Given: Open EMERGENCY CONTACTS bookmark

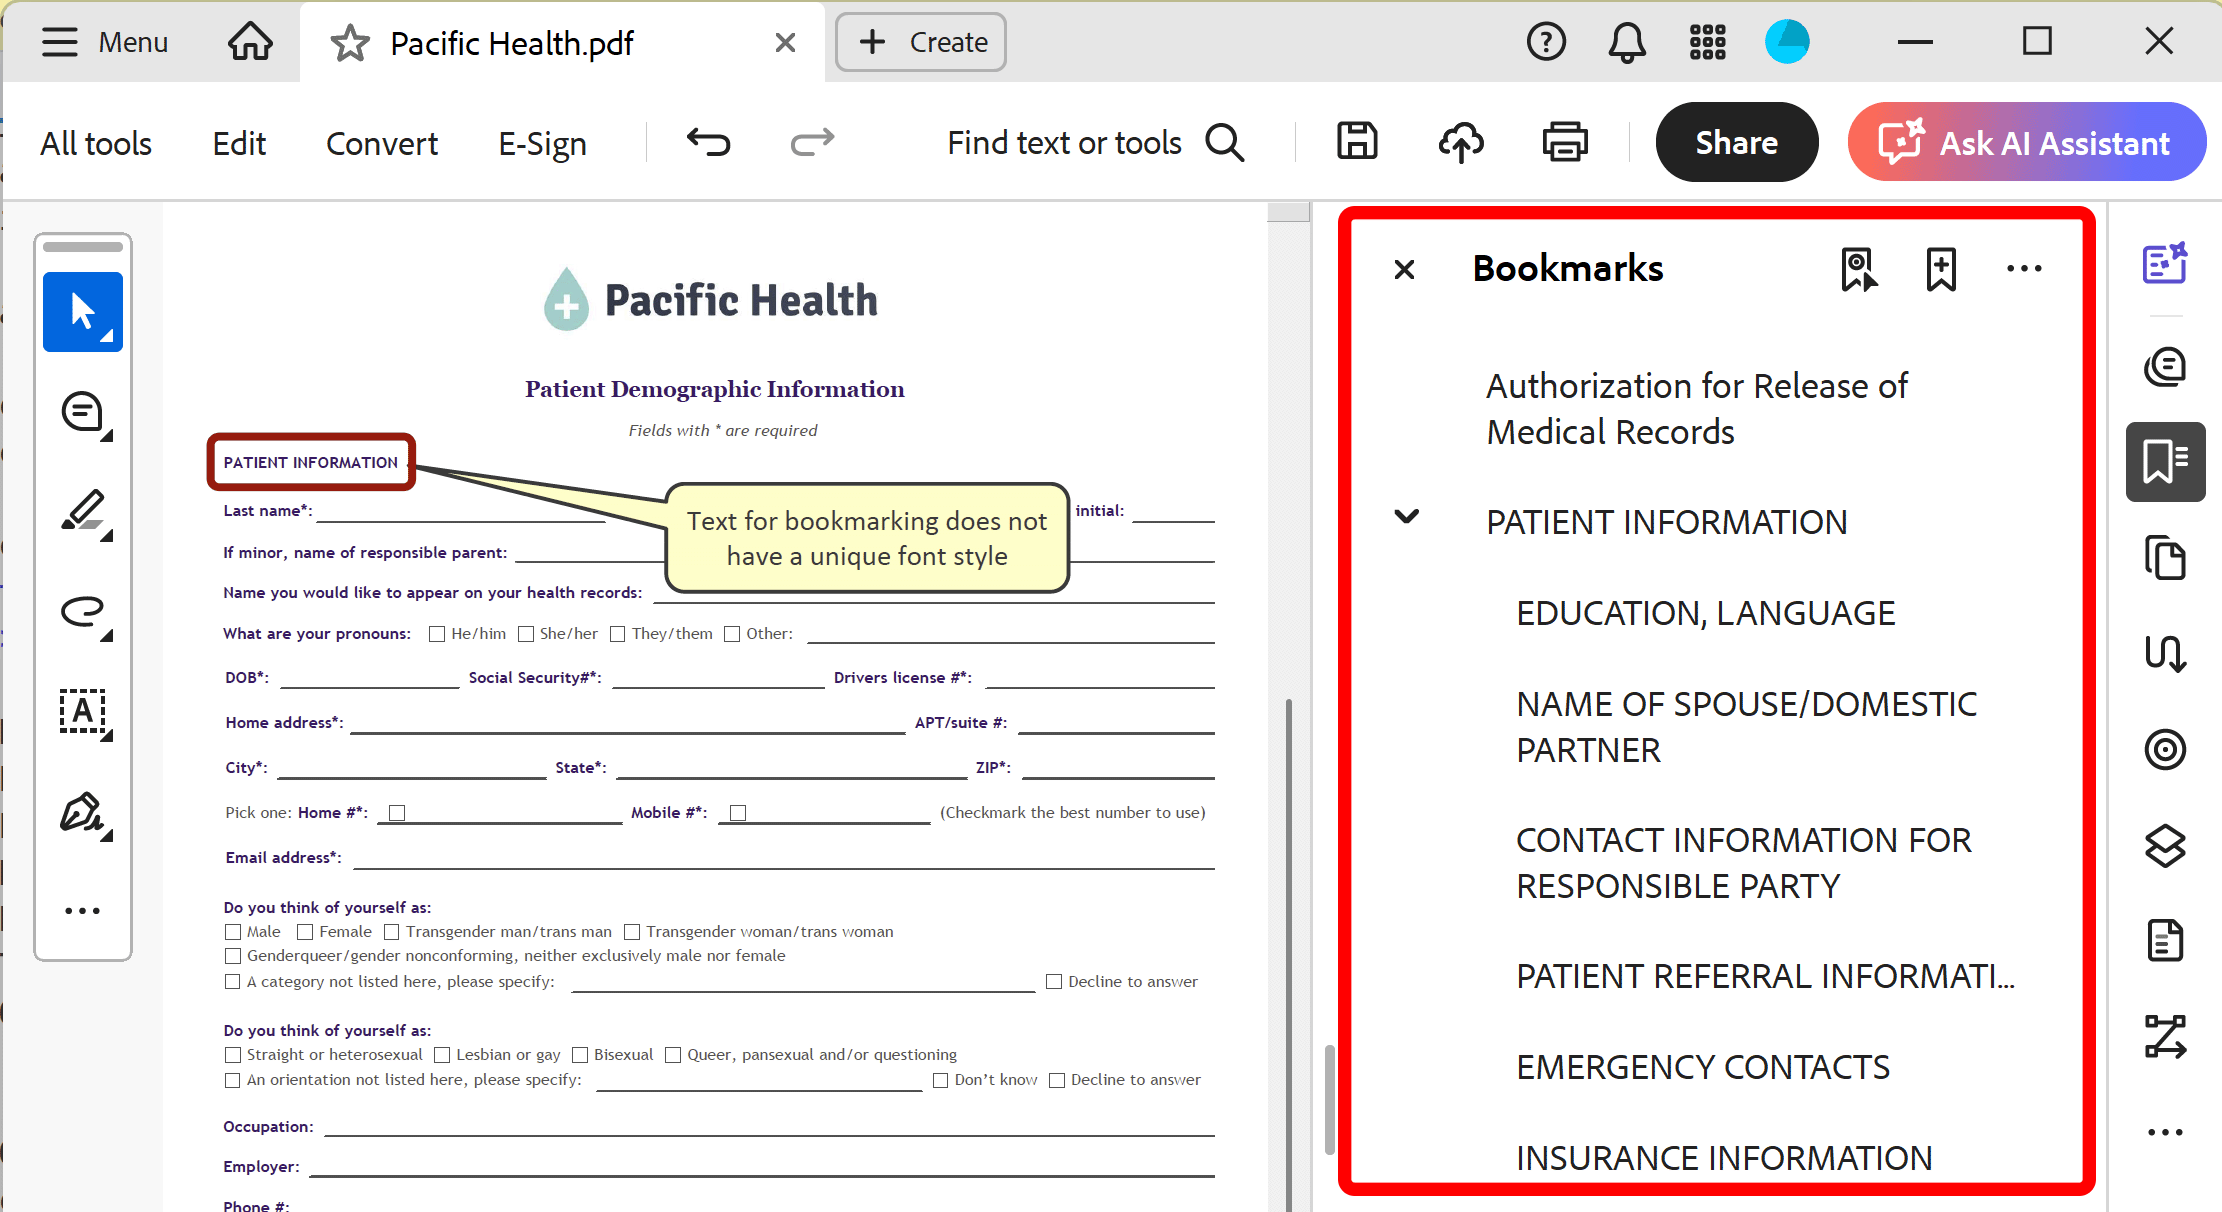Looking at the screenshot, I should [1703, 1067].
